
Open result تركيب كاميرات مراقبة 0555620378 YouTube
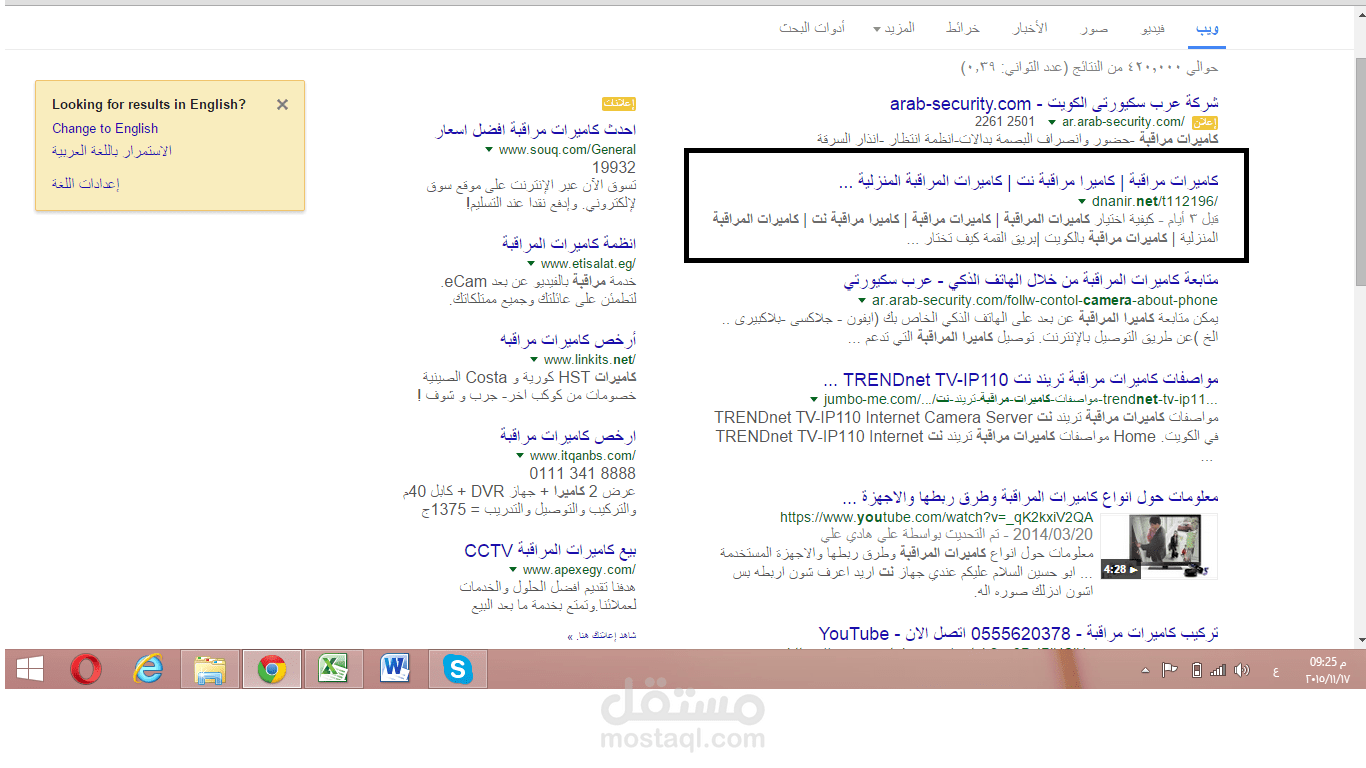[x=1018, y=634]
